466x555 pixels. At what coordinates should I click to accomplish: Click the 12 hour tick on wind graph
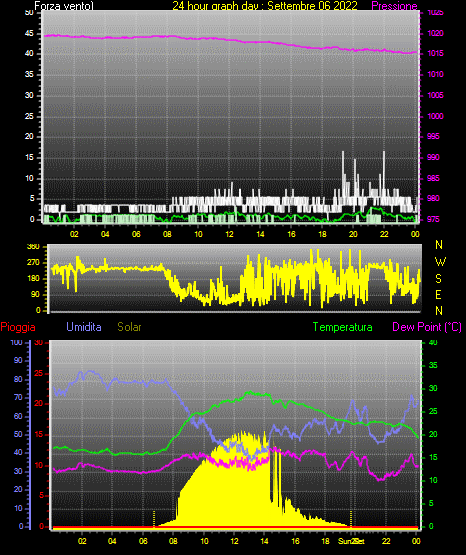pos(229,234)
